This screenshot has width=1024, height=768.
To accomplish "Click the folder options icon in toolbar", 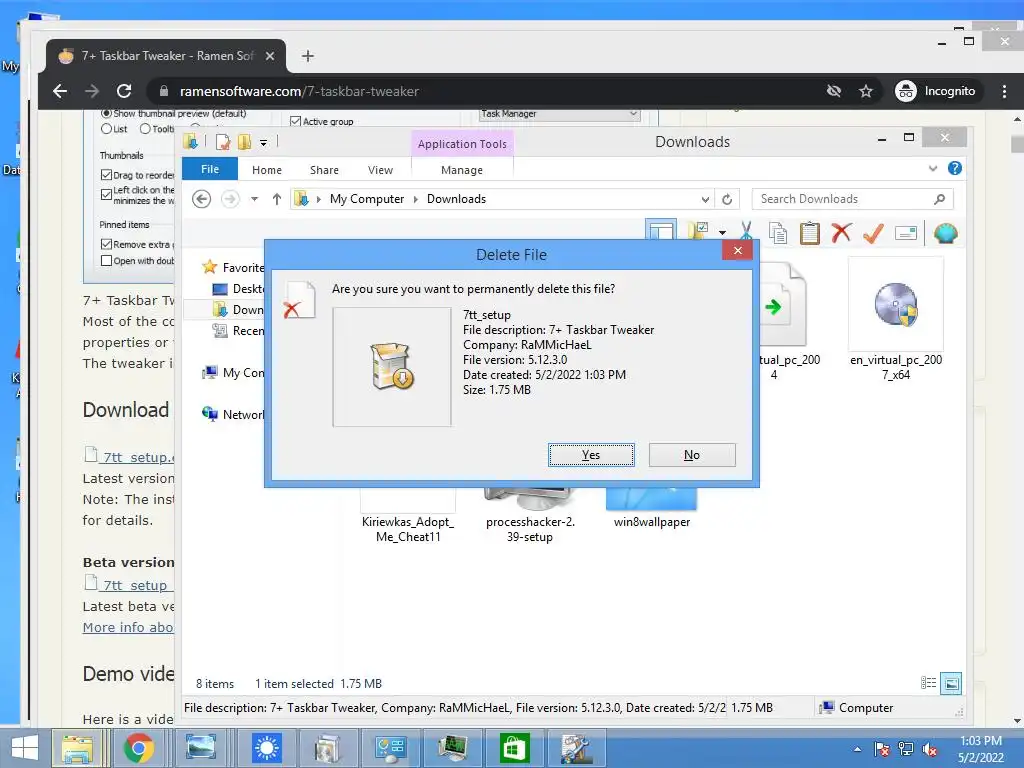I will [698, 231].
